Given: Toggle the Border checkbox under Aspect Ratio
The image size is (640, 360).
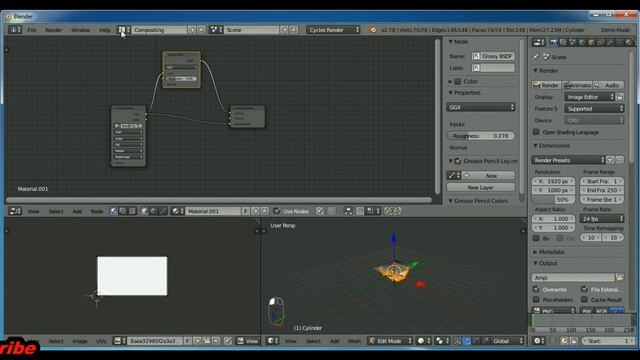Looking at the screenshot, I should tap(536, 238).
